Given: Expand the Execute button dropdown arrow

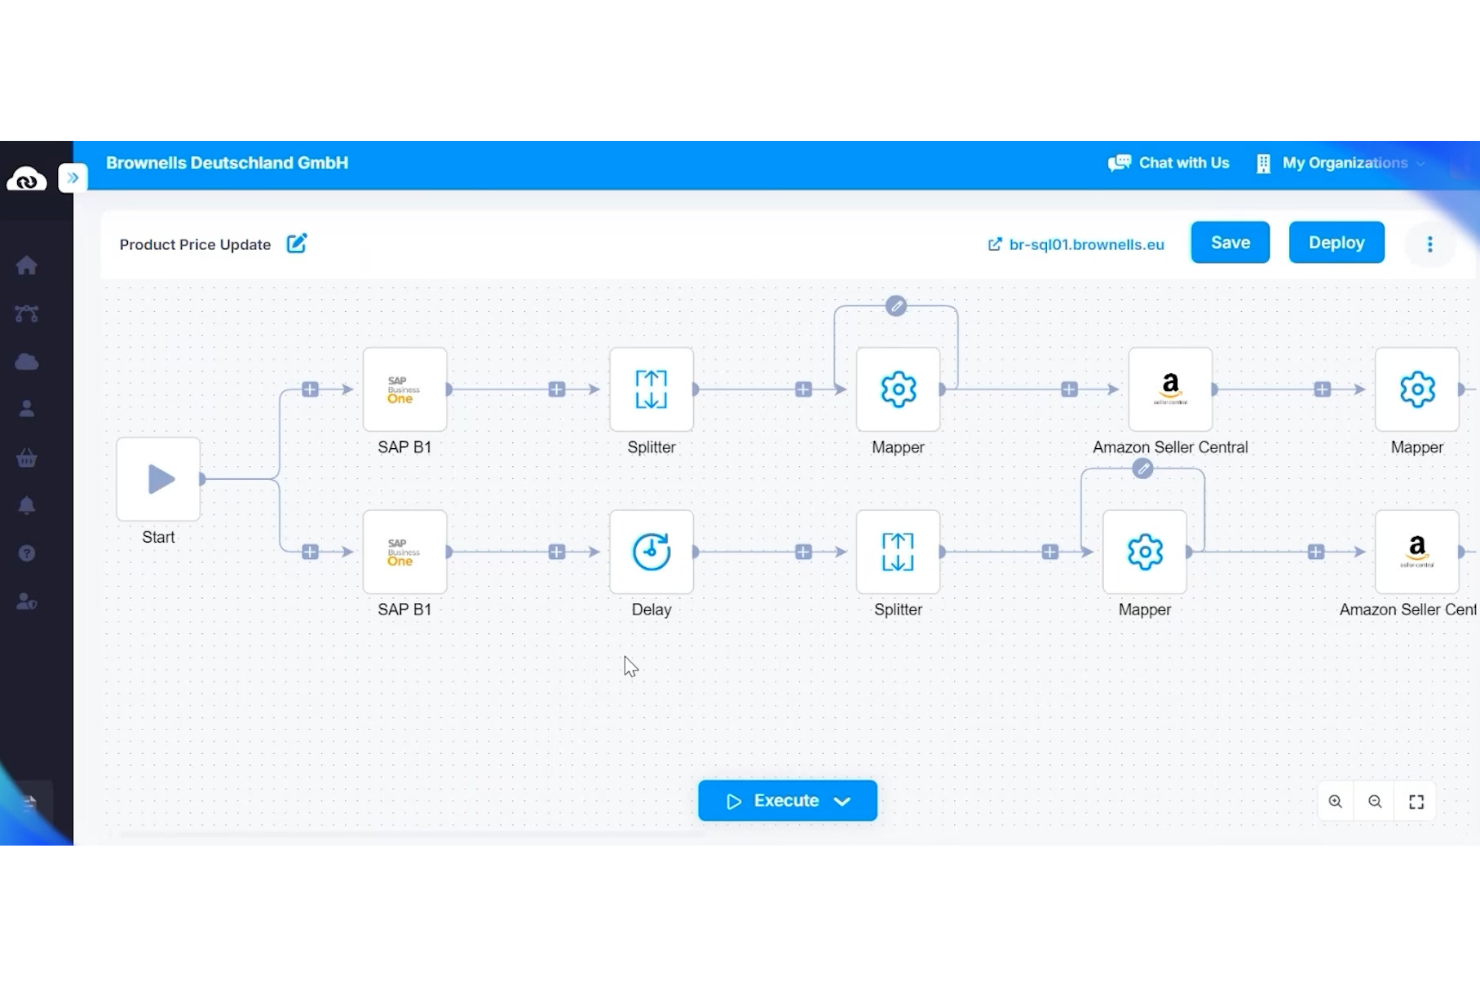Looking at the screenshot, I should (843, 800).
